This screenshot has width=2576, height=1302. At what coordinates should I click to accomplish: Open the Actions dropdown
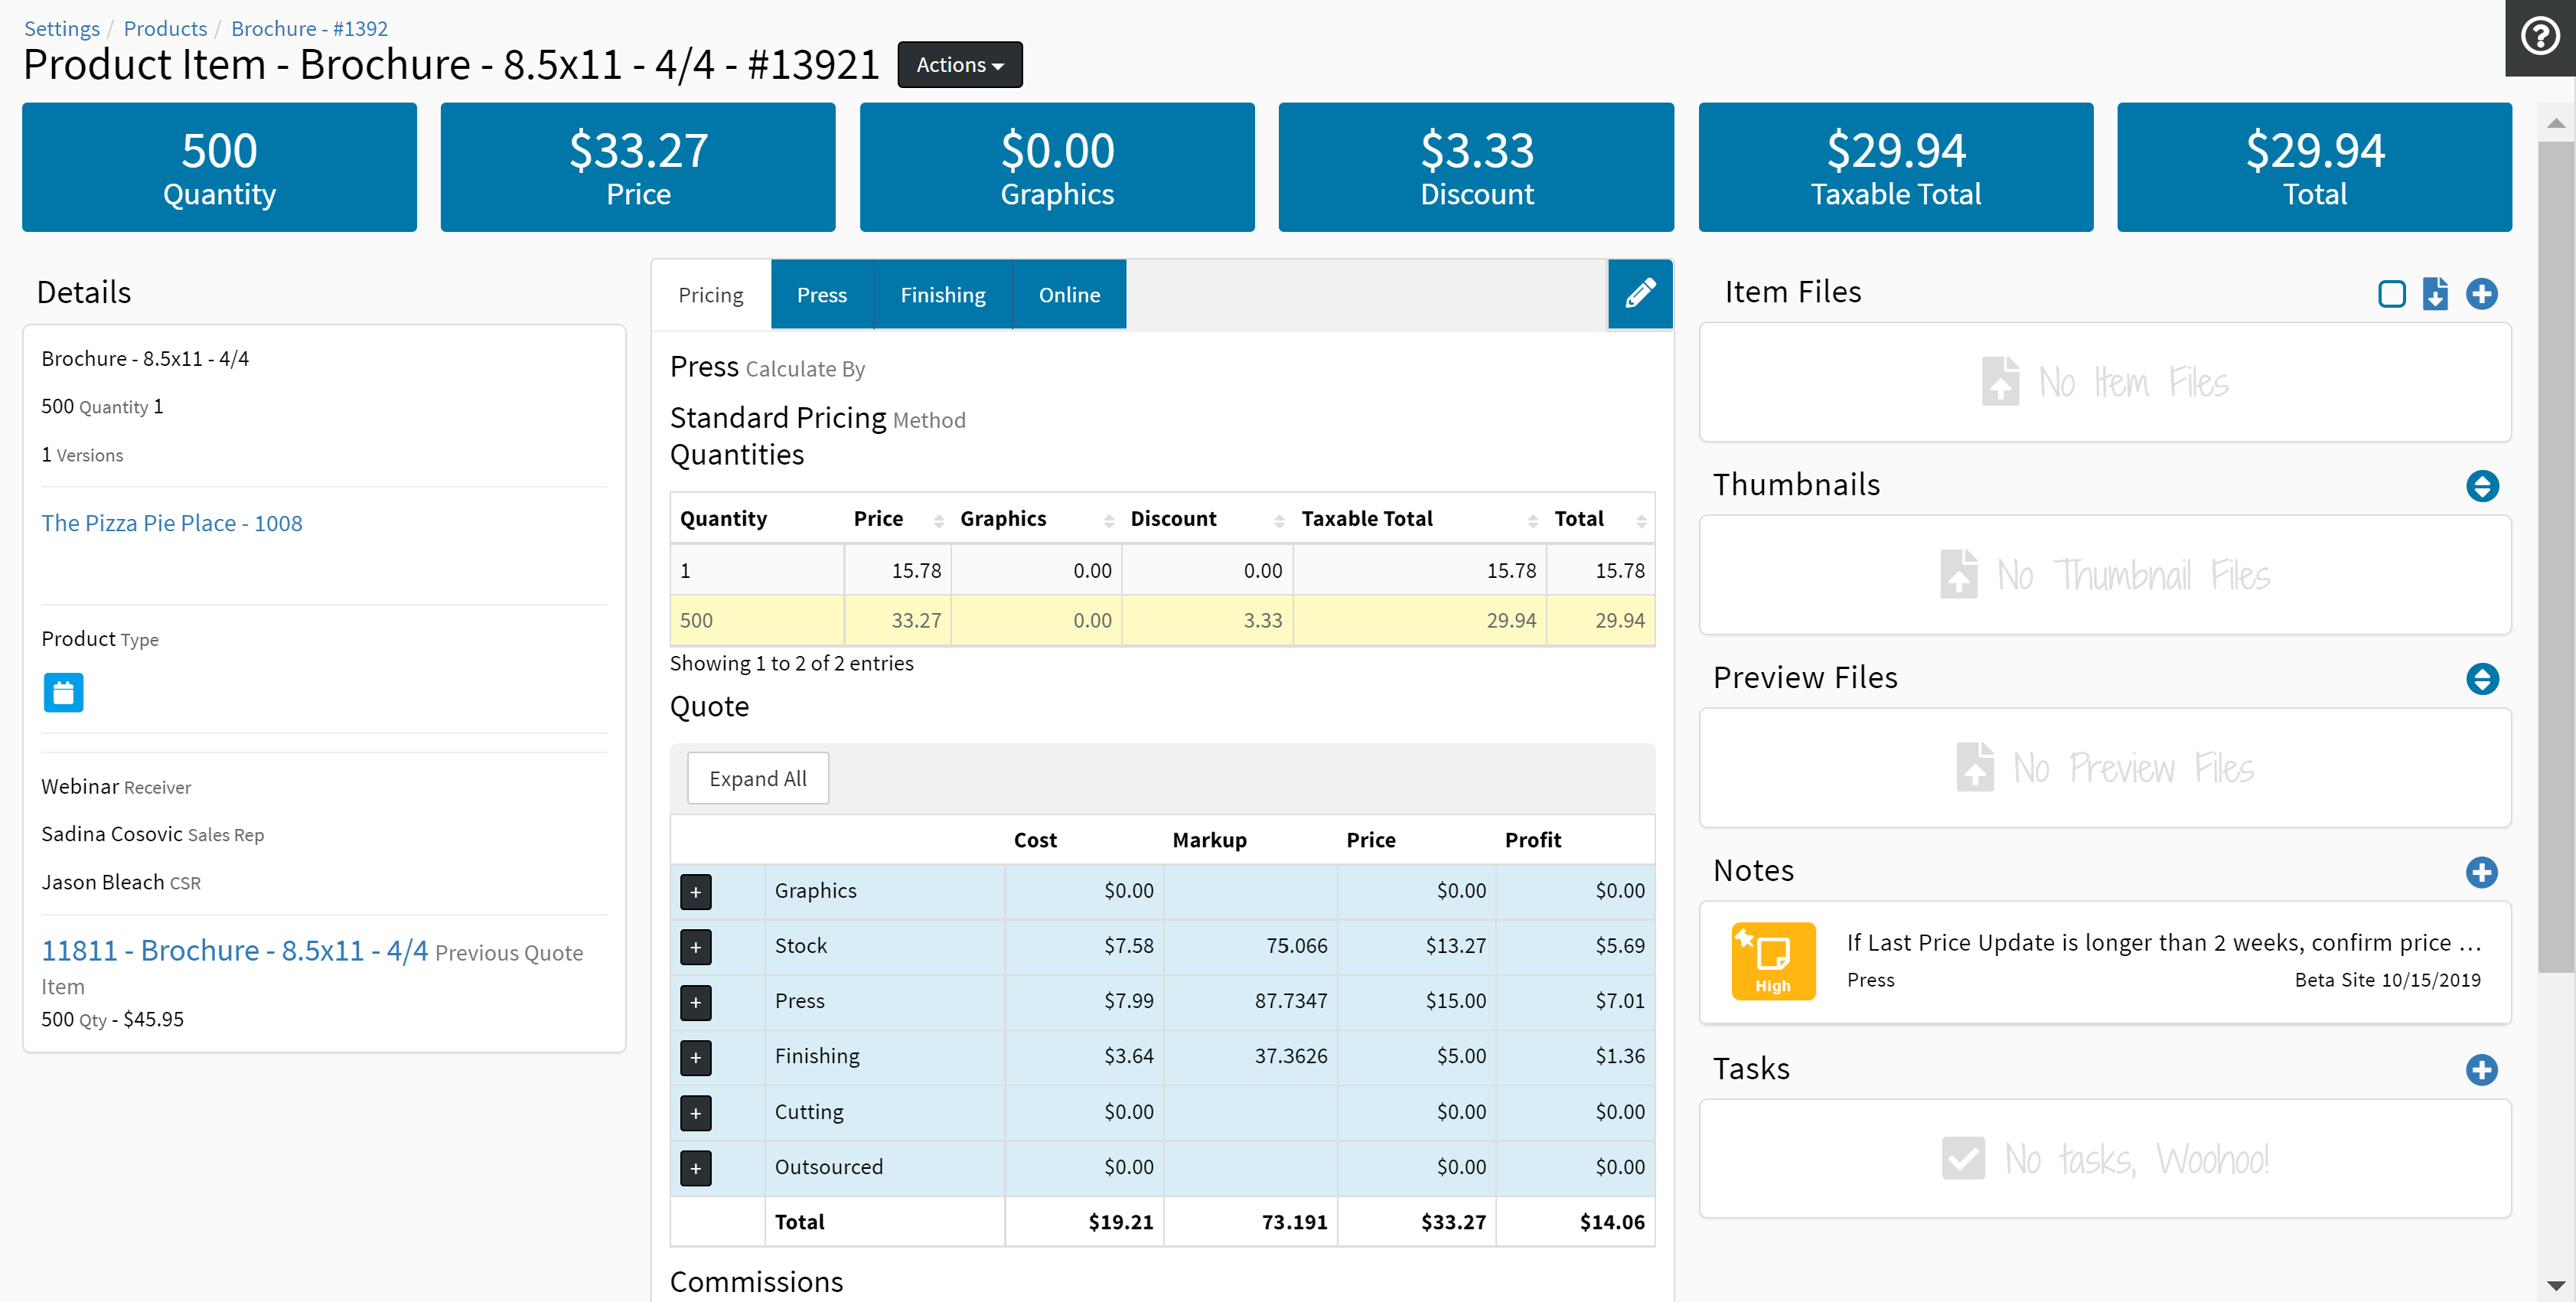(959, 65)
